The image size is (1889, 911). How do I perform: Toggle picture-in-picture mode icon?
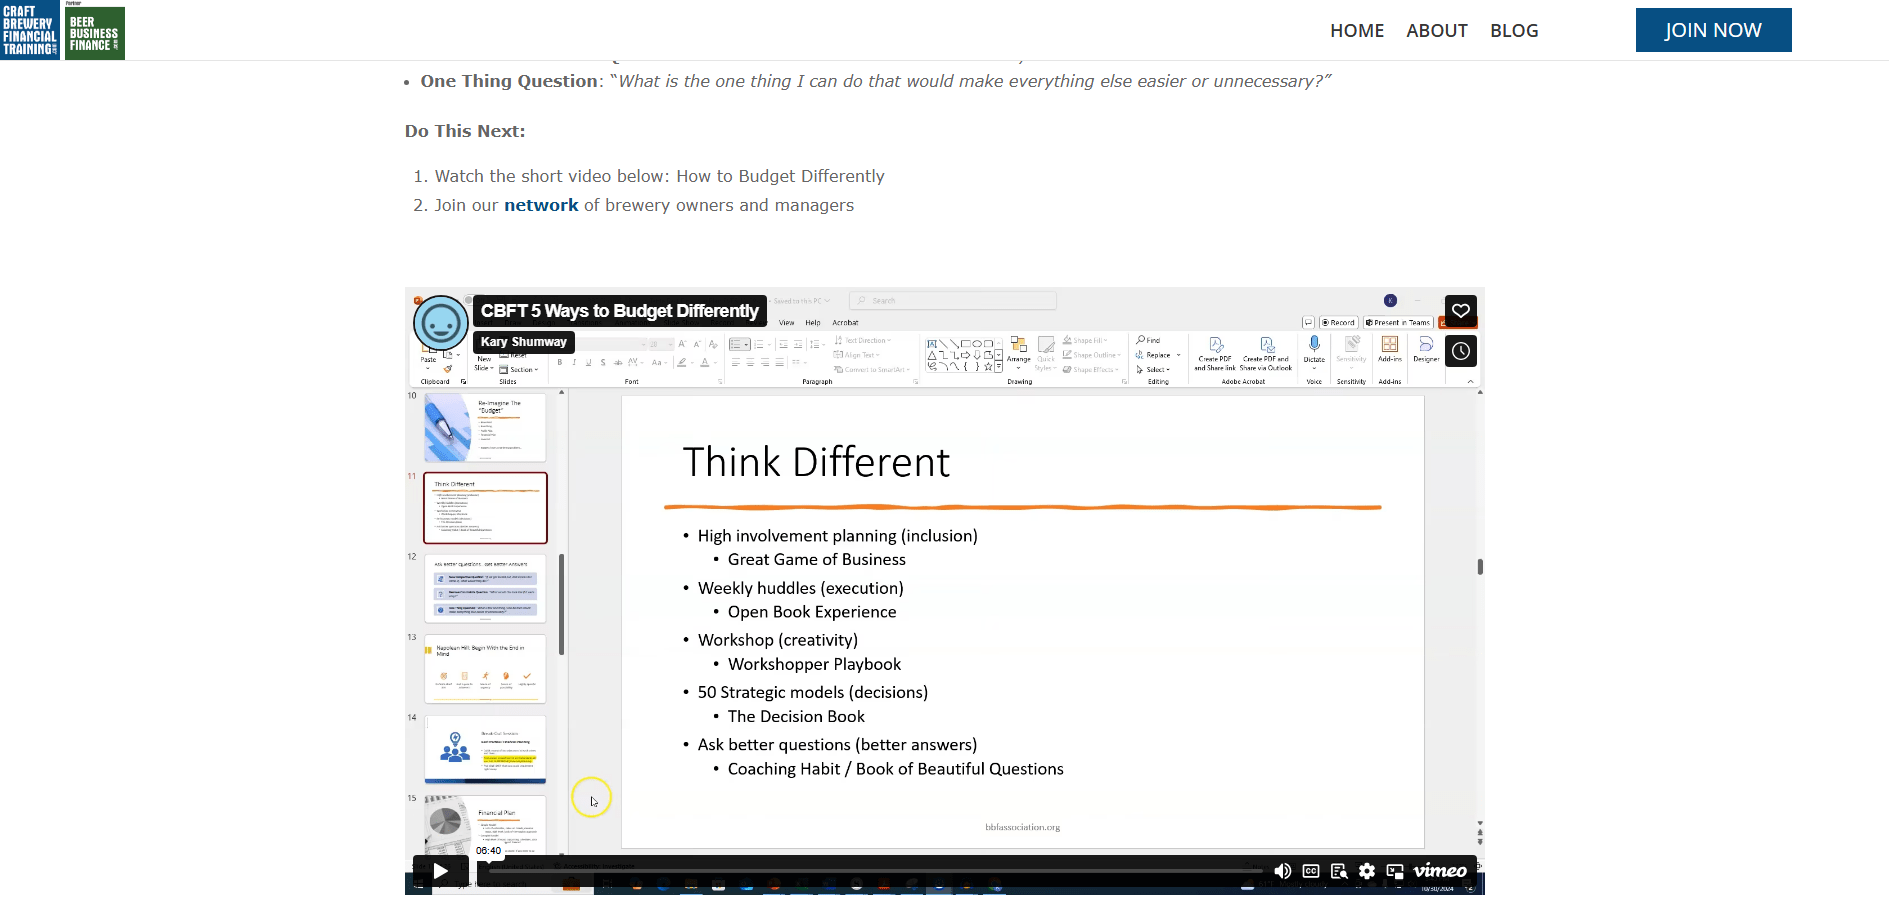coord(1395,871)
